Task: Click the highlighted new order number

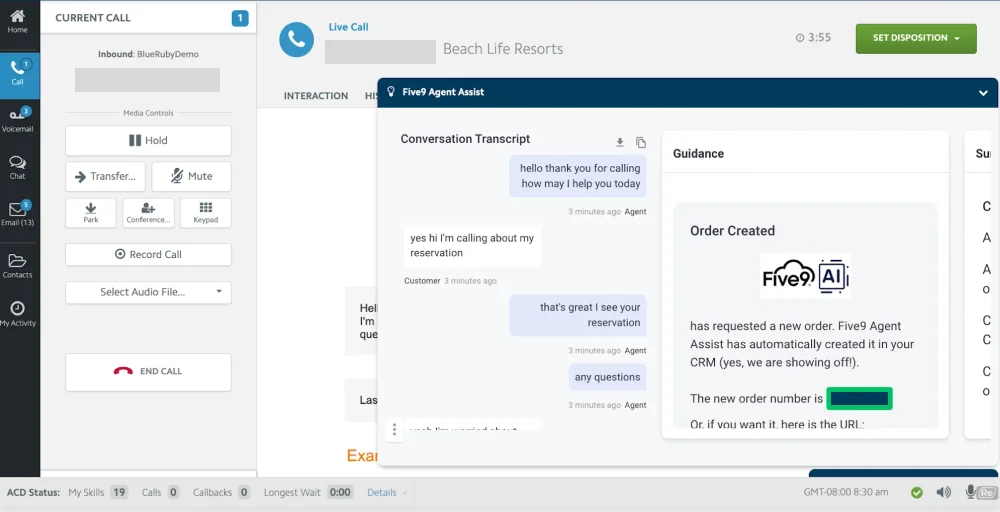Action: tap(859, 399)
